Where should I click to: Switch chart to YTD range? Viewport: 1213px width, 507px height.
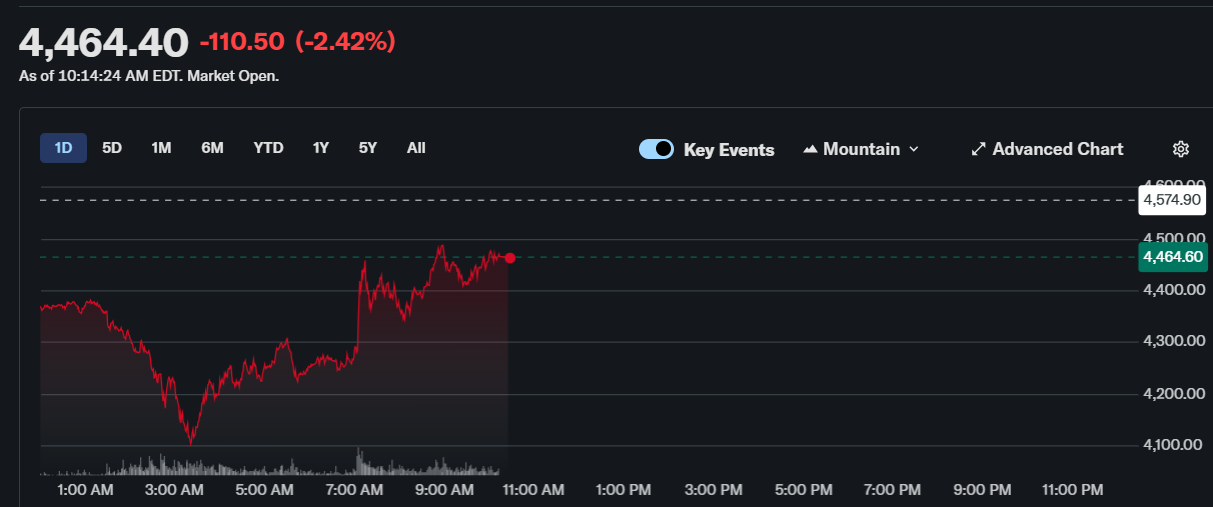click(268, 148)
